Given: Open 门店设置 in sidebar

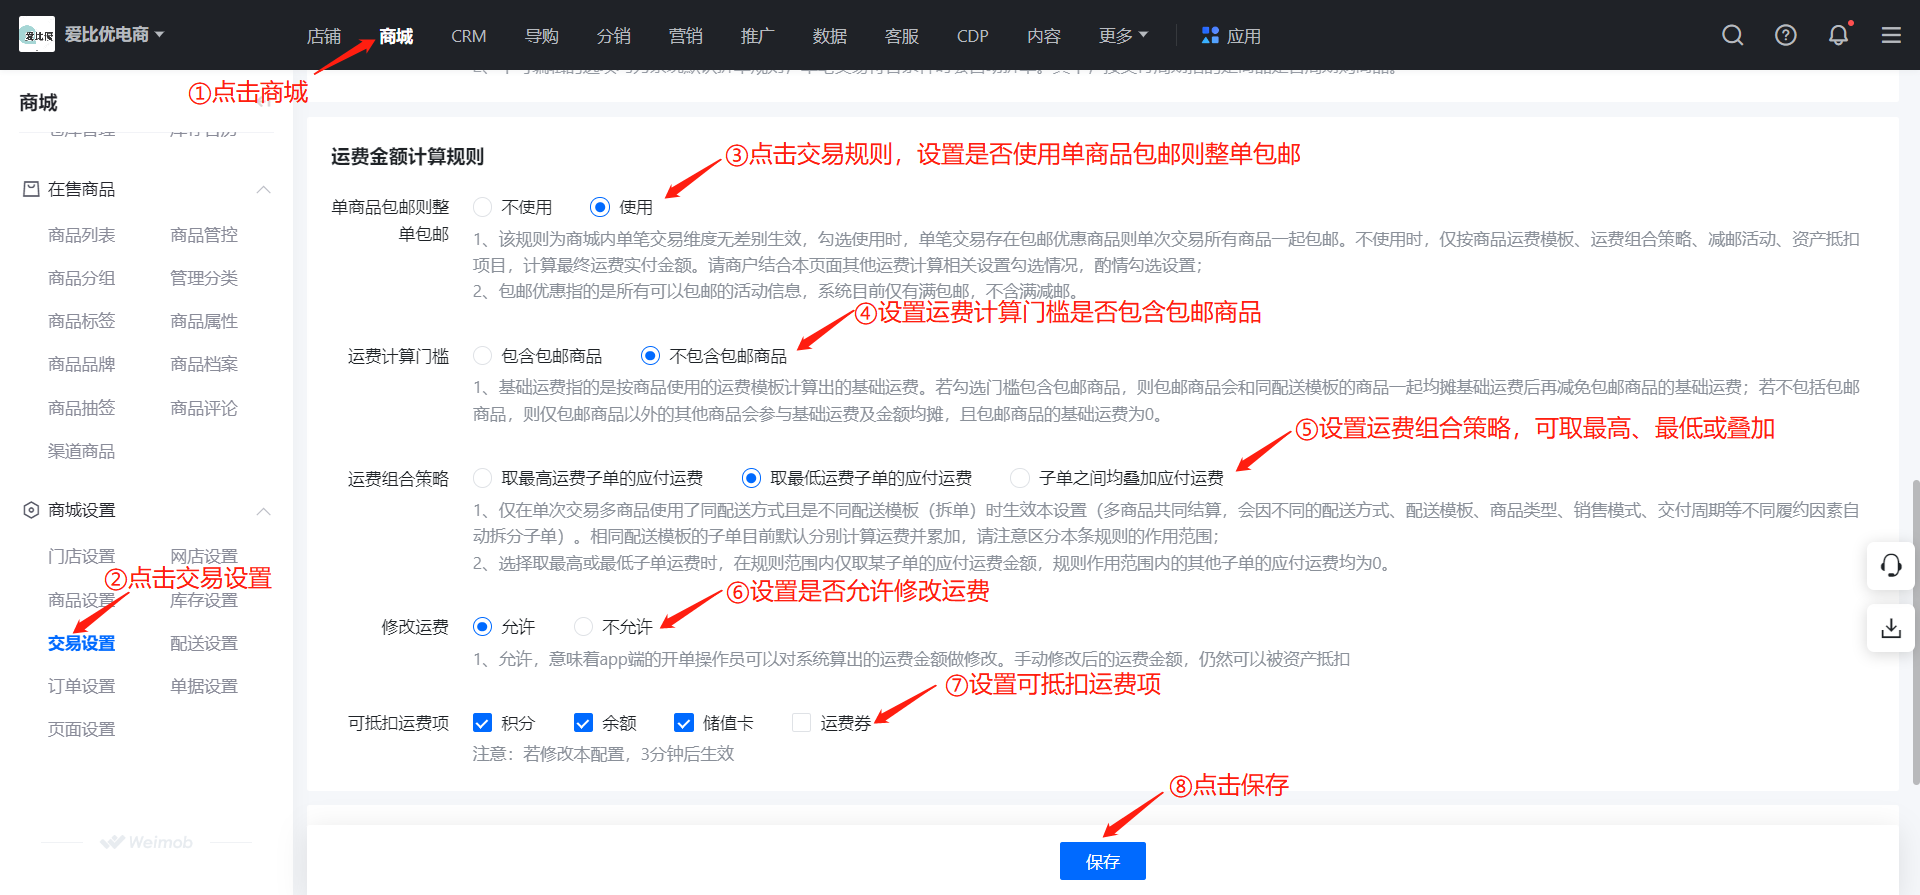Looking at the screenshot, I should 82,556.
